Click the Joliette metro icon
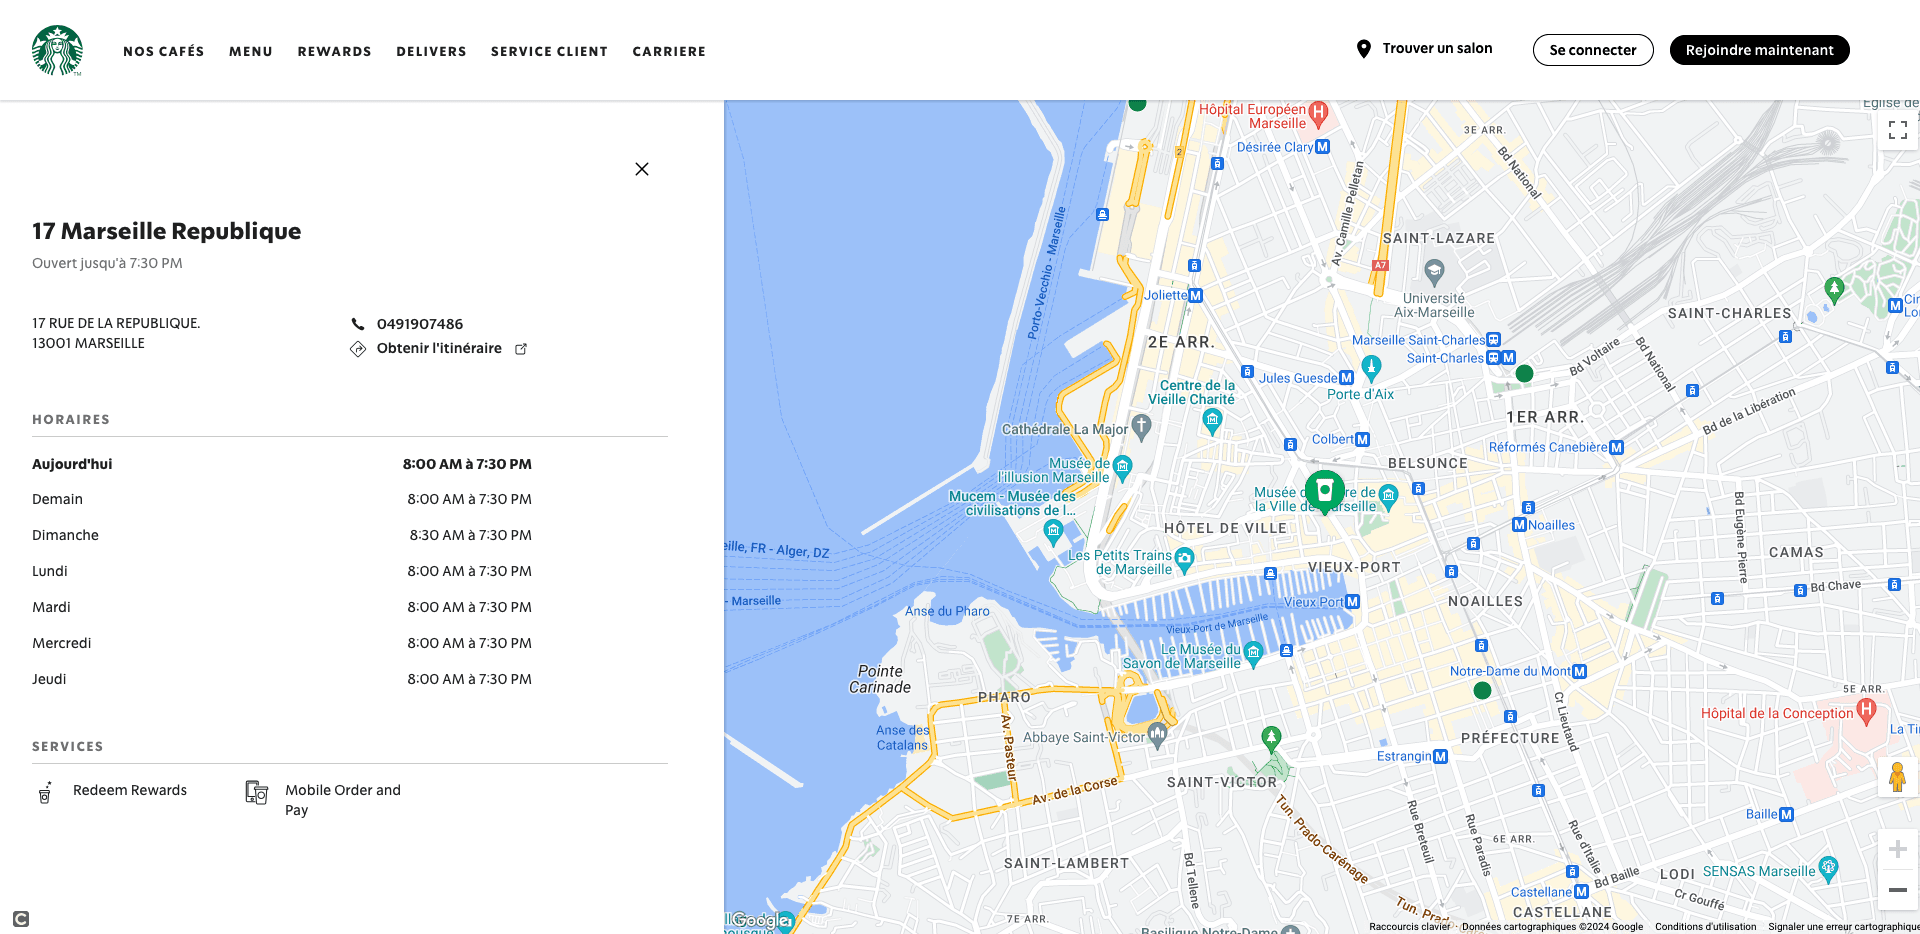Screen dimensions: 1920x934 click(x=1196, y=296)
